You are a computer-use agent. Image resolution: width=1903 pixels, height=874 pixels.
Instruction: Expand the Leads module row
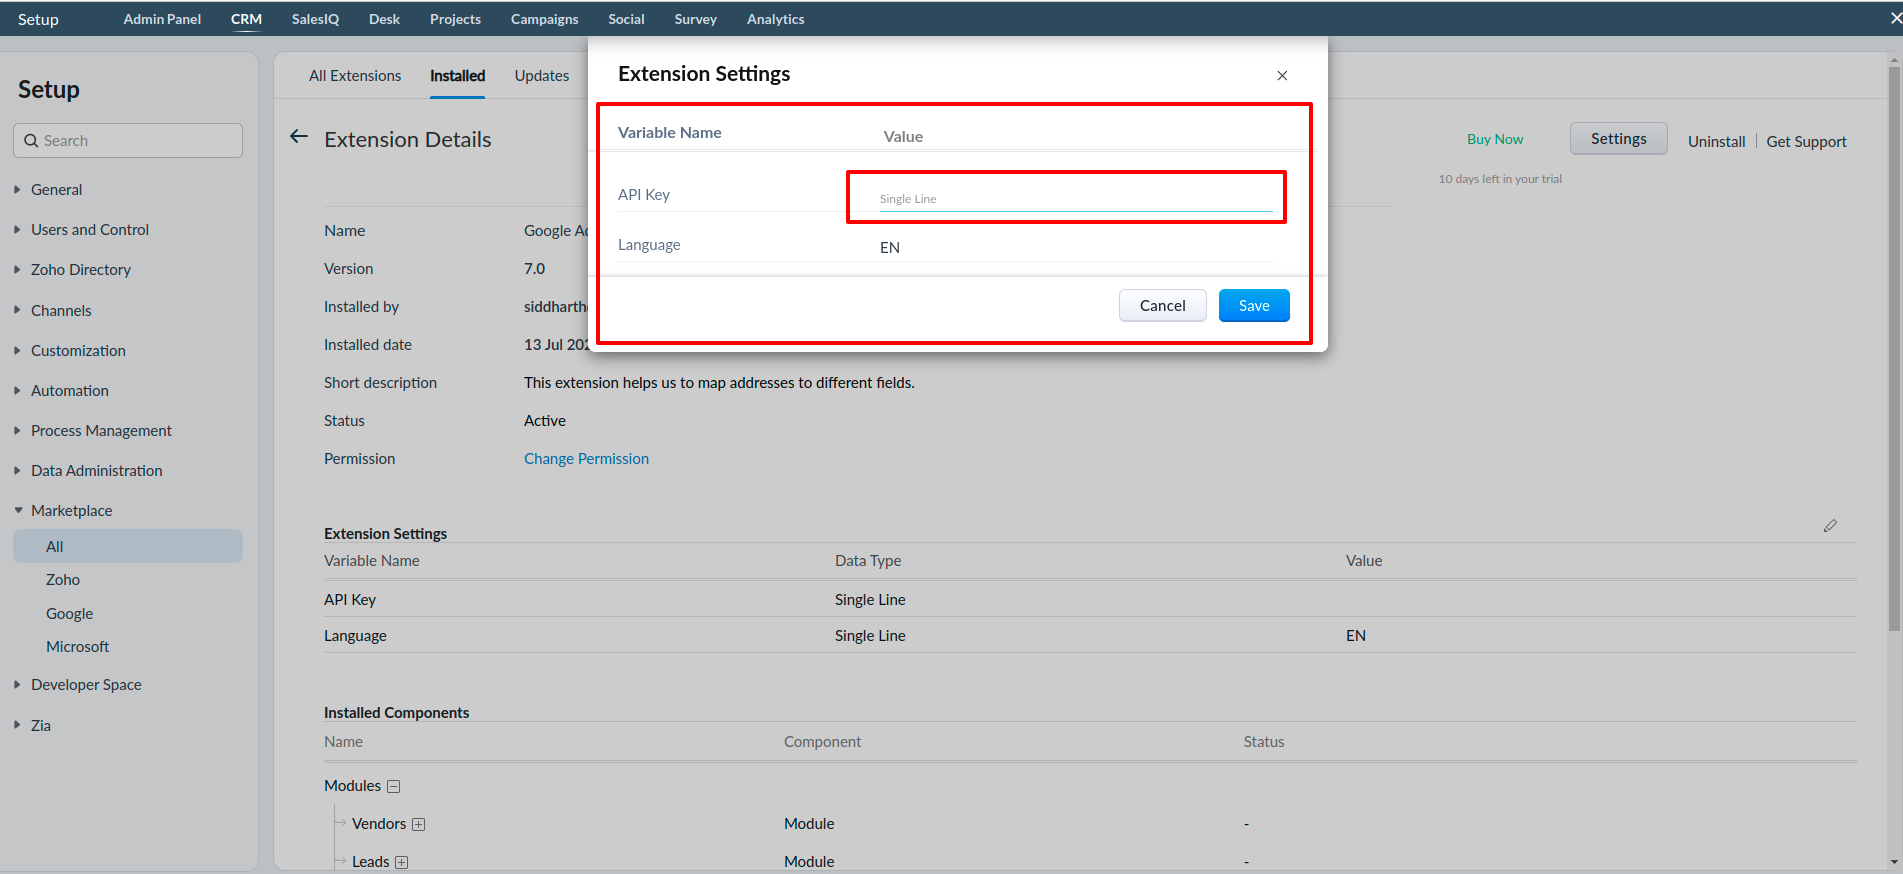pyautogui.click(x=402, y=863)
